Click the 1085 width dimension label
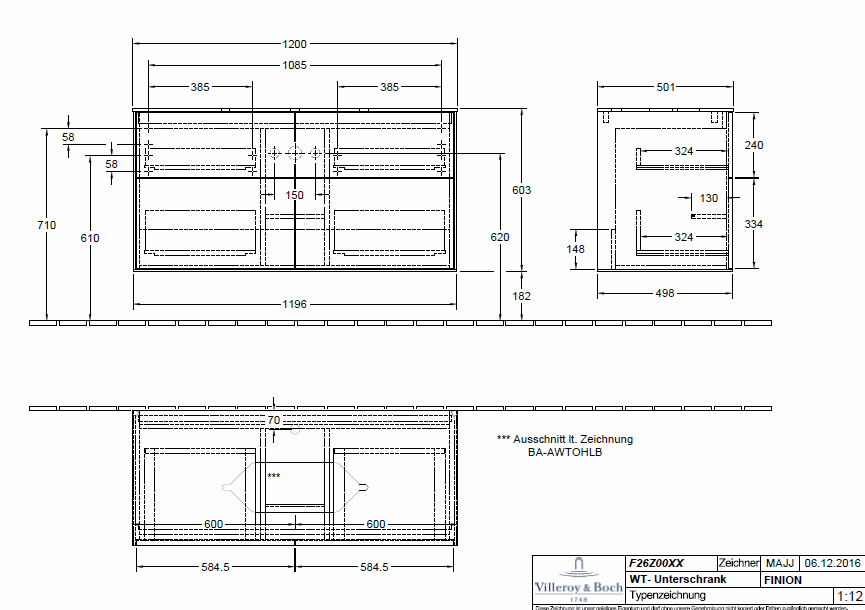This screenshot has width=865, height=610. tap(295, 65)
